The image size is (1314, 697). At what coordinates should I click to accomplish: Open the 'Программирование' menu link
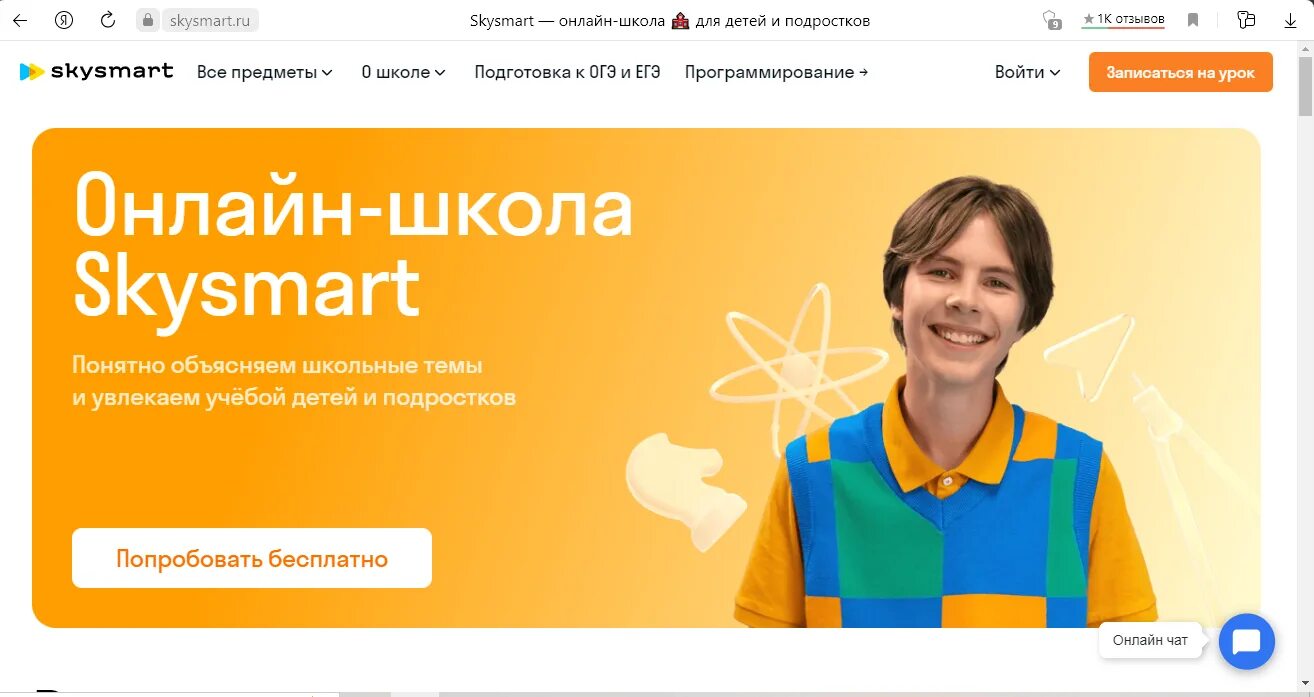coord(776,72)
